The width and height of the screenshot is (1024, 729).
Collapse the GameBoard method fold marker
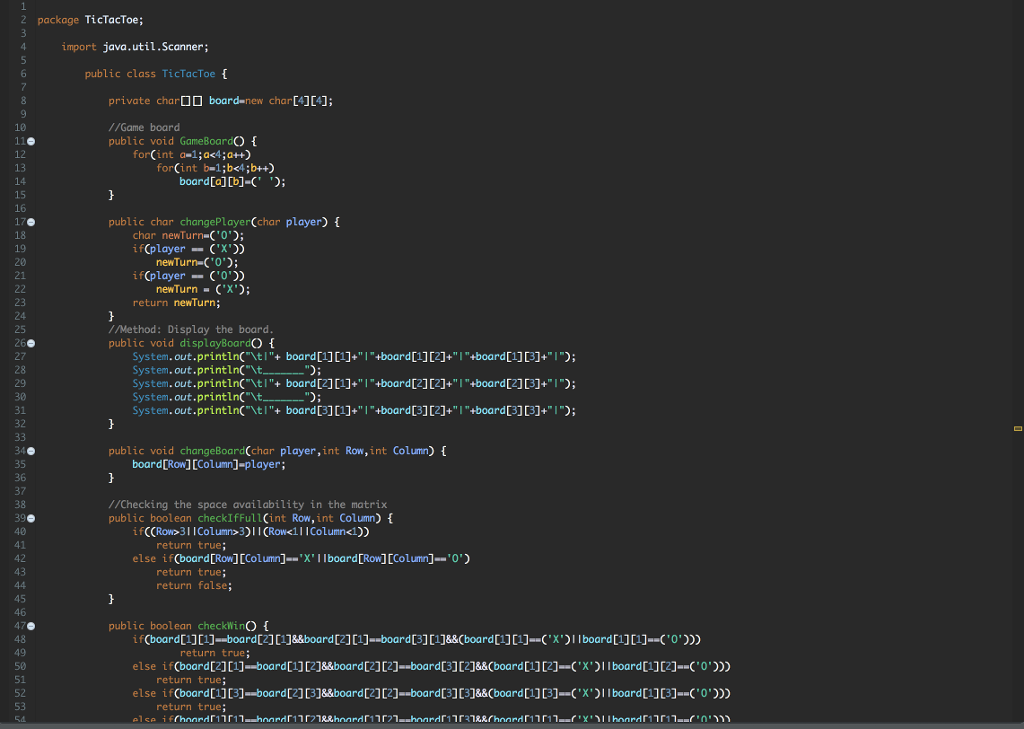(x=30, y=142)
